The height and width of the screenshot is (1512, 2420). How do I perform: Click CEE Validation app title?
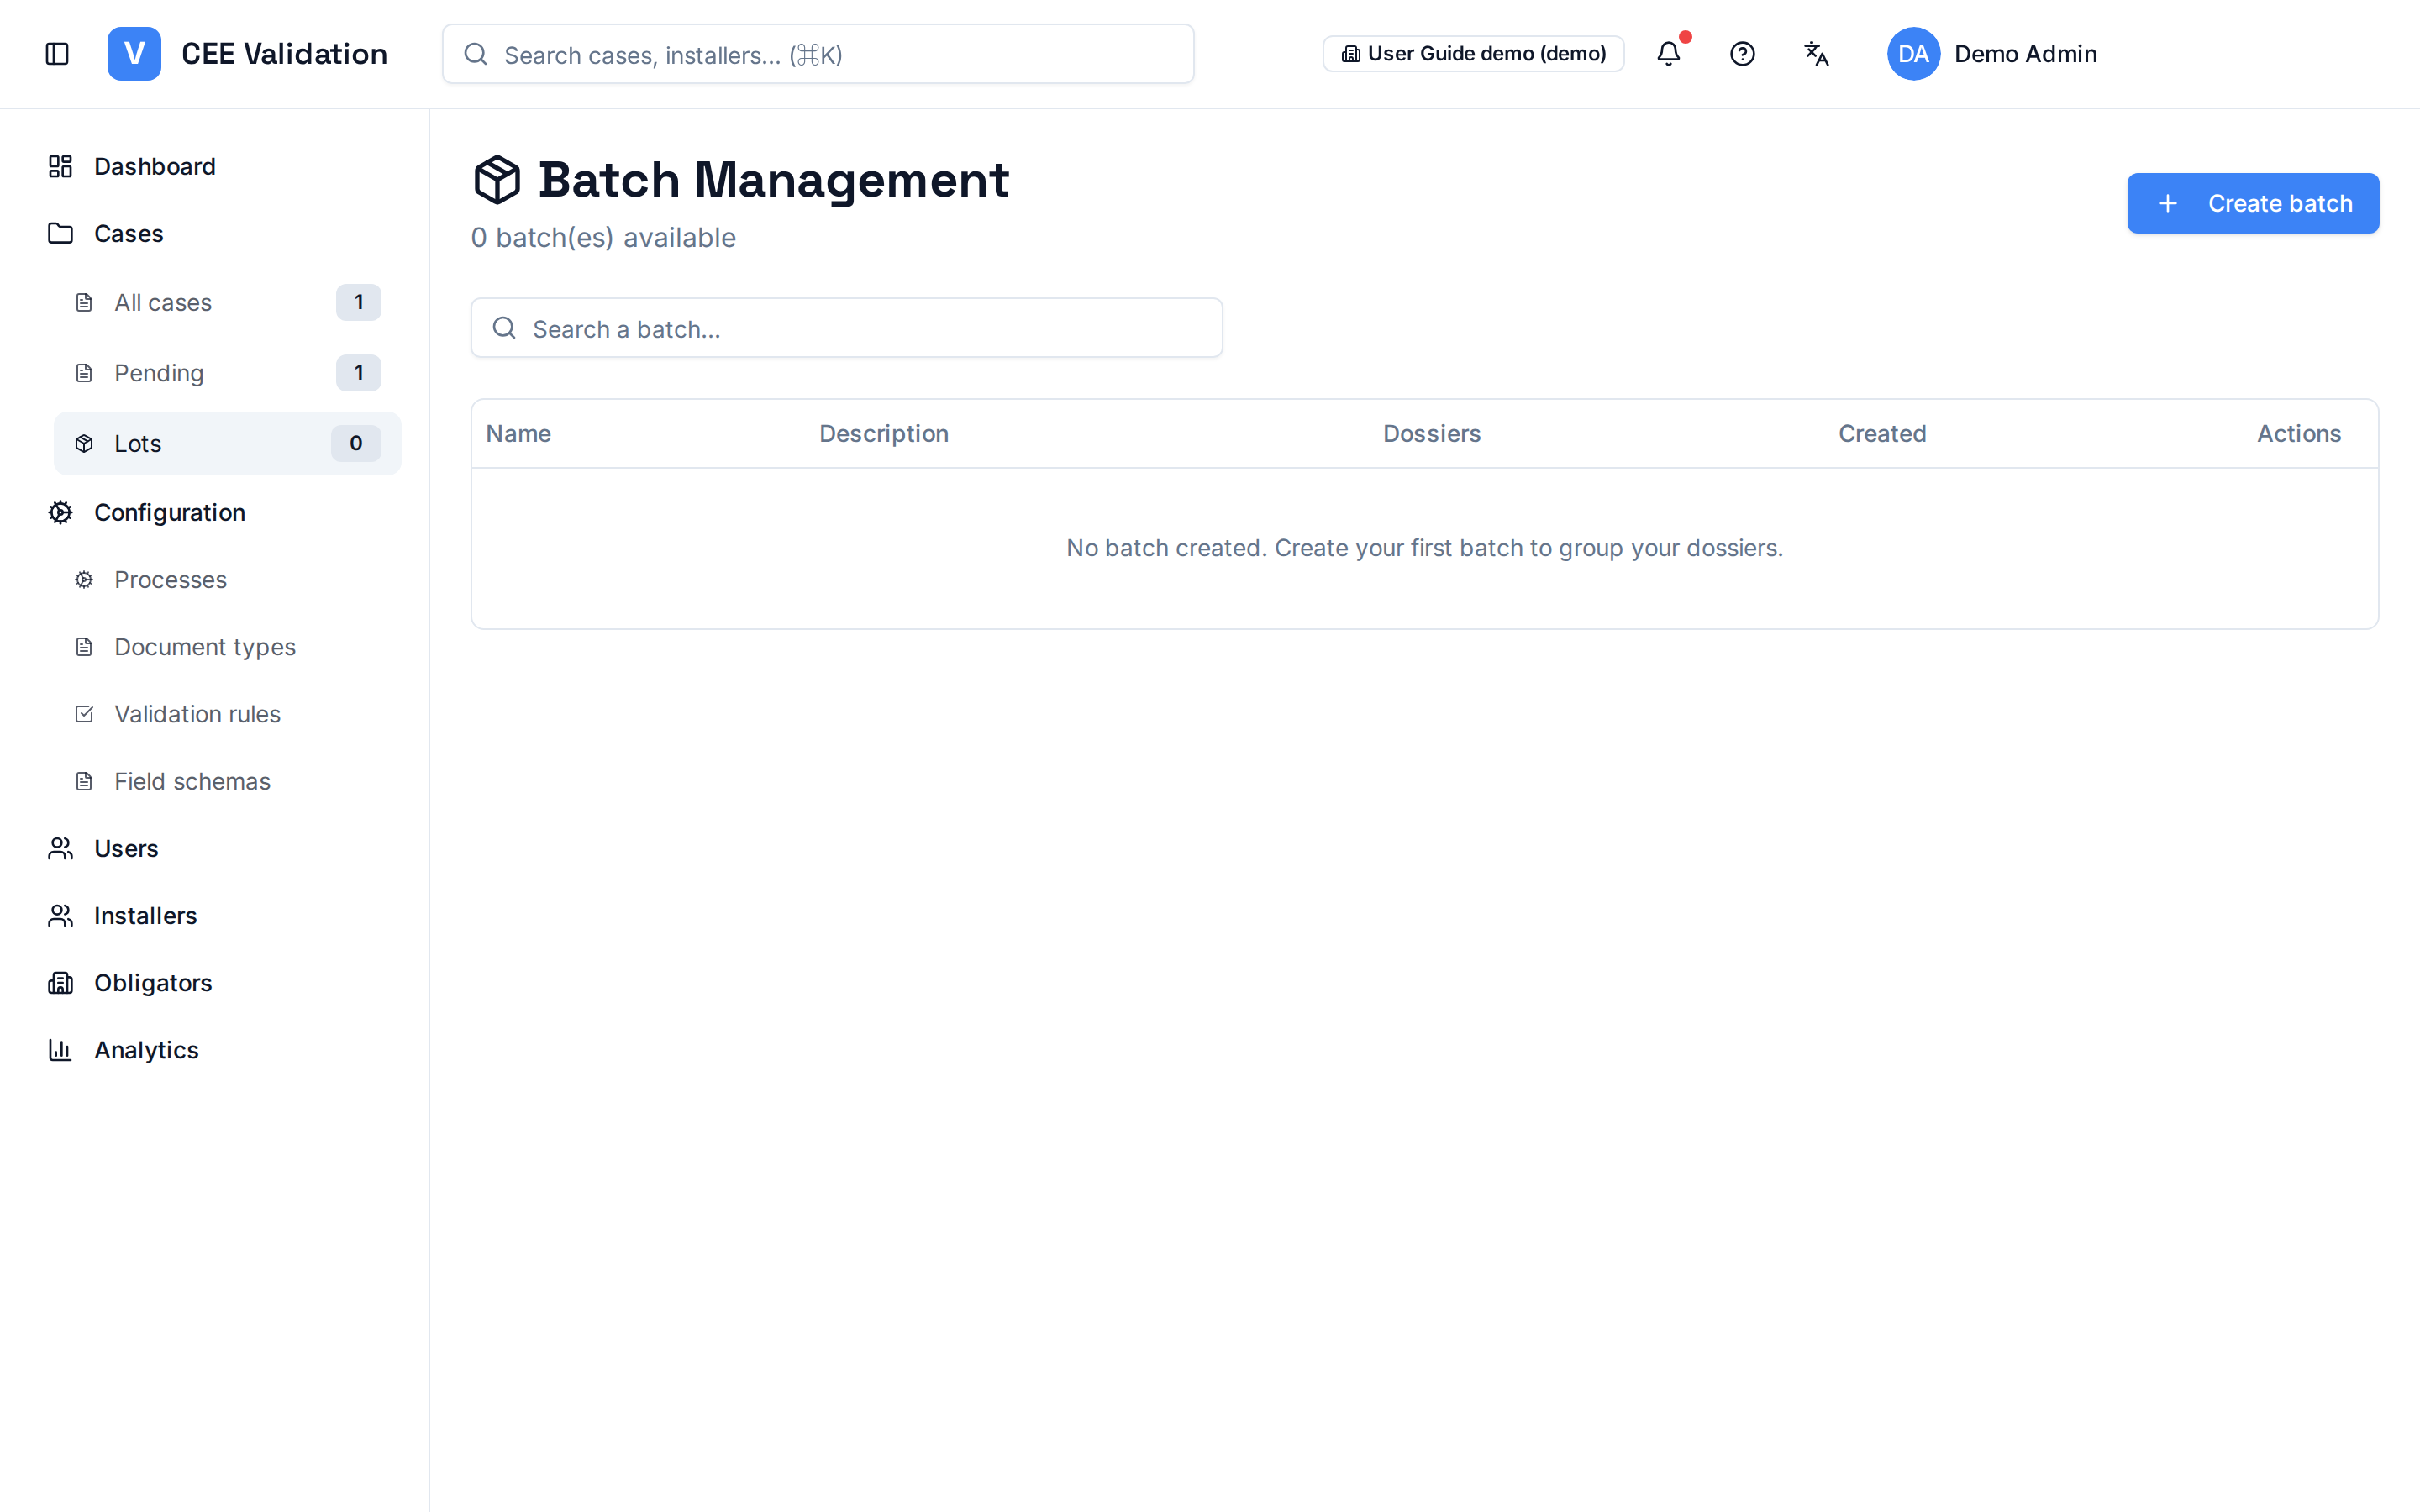click(x=284, y=54)
